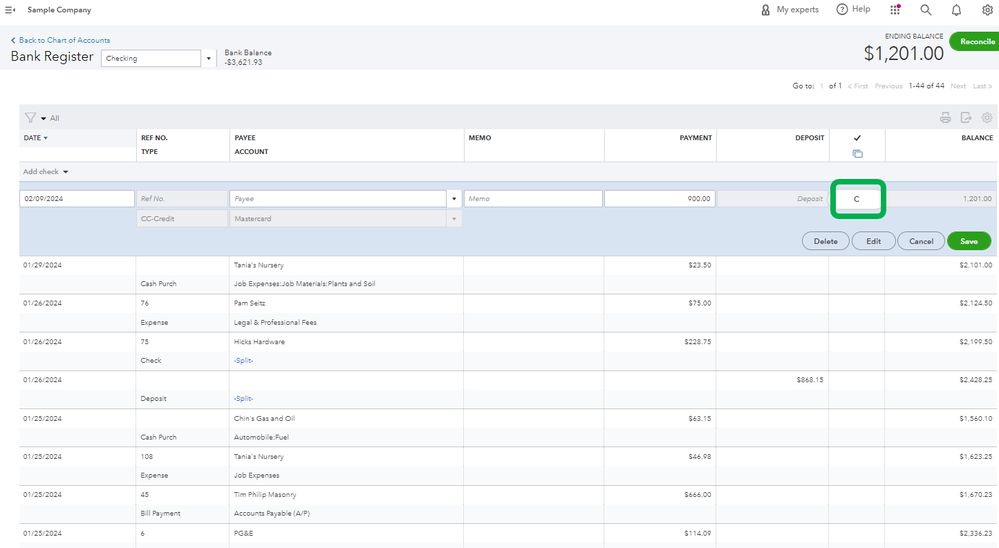View the notifications bell
Screen dimensions: 999x548
click(957, 10)
